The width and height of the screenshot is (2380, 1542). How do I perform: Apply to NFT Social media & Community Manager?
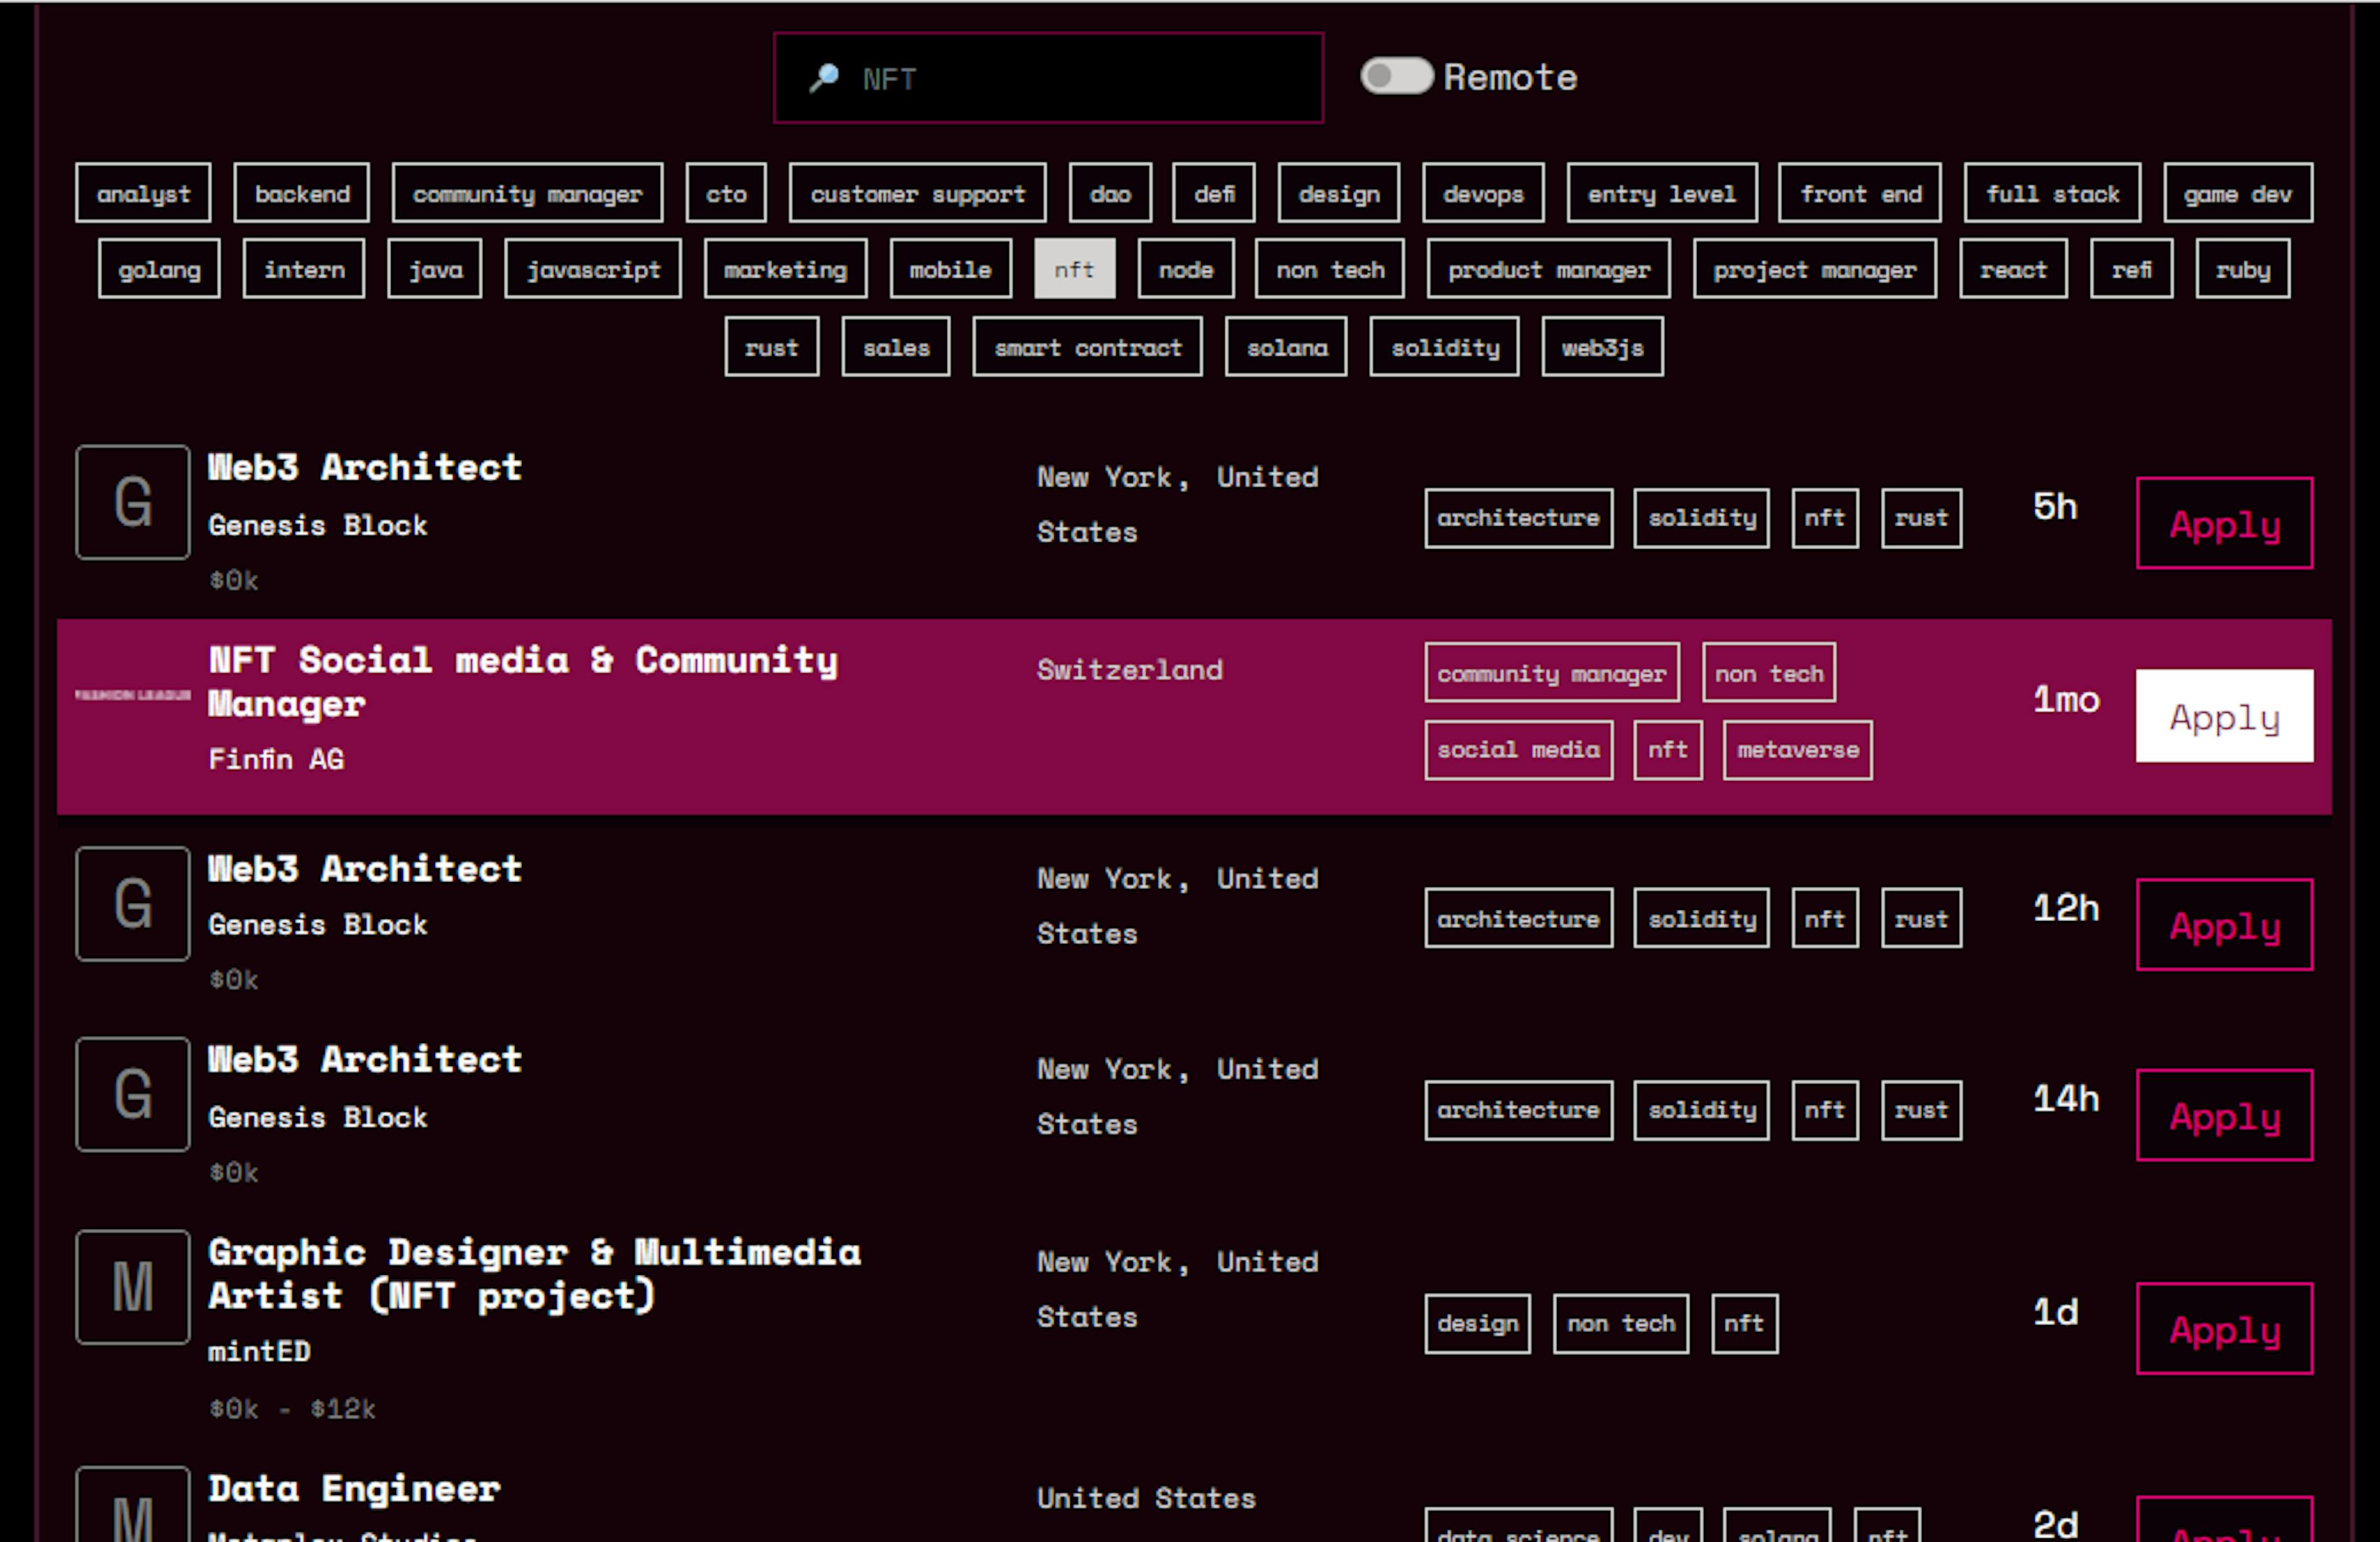coord(2224,716)
